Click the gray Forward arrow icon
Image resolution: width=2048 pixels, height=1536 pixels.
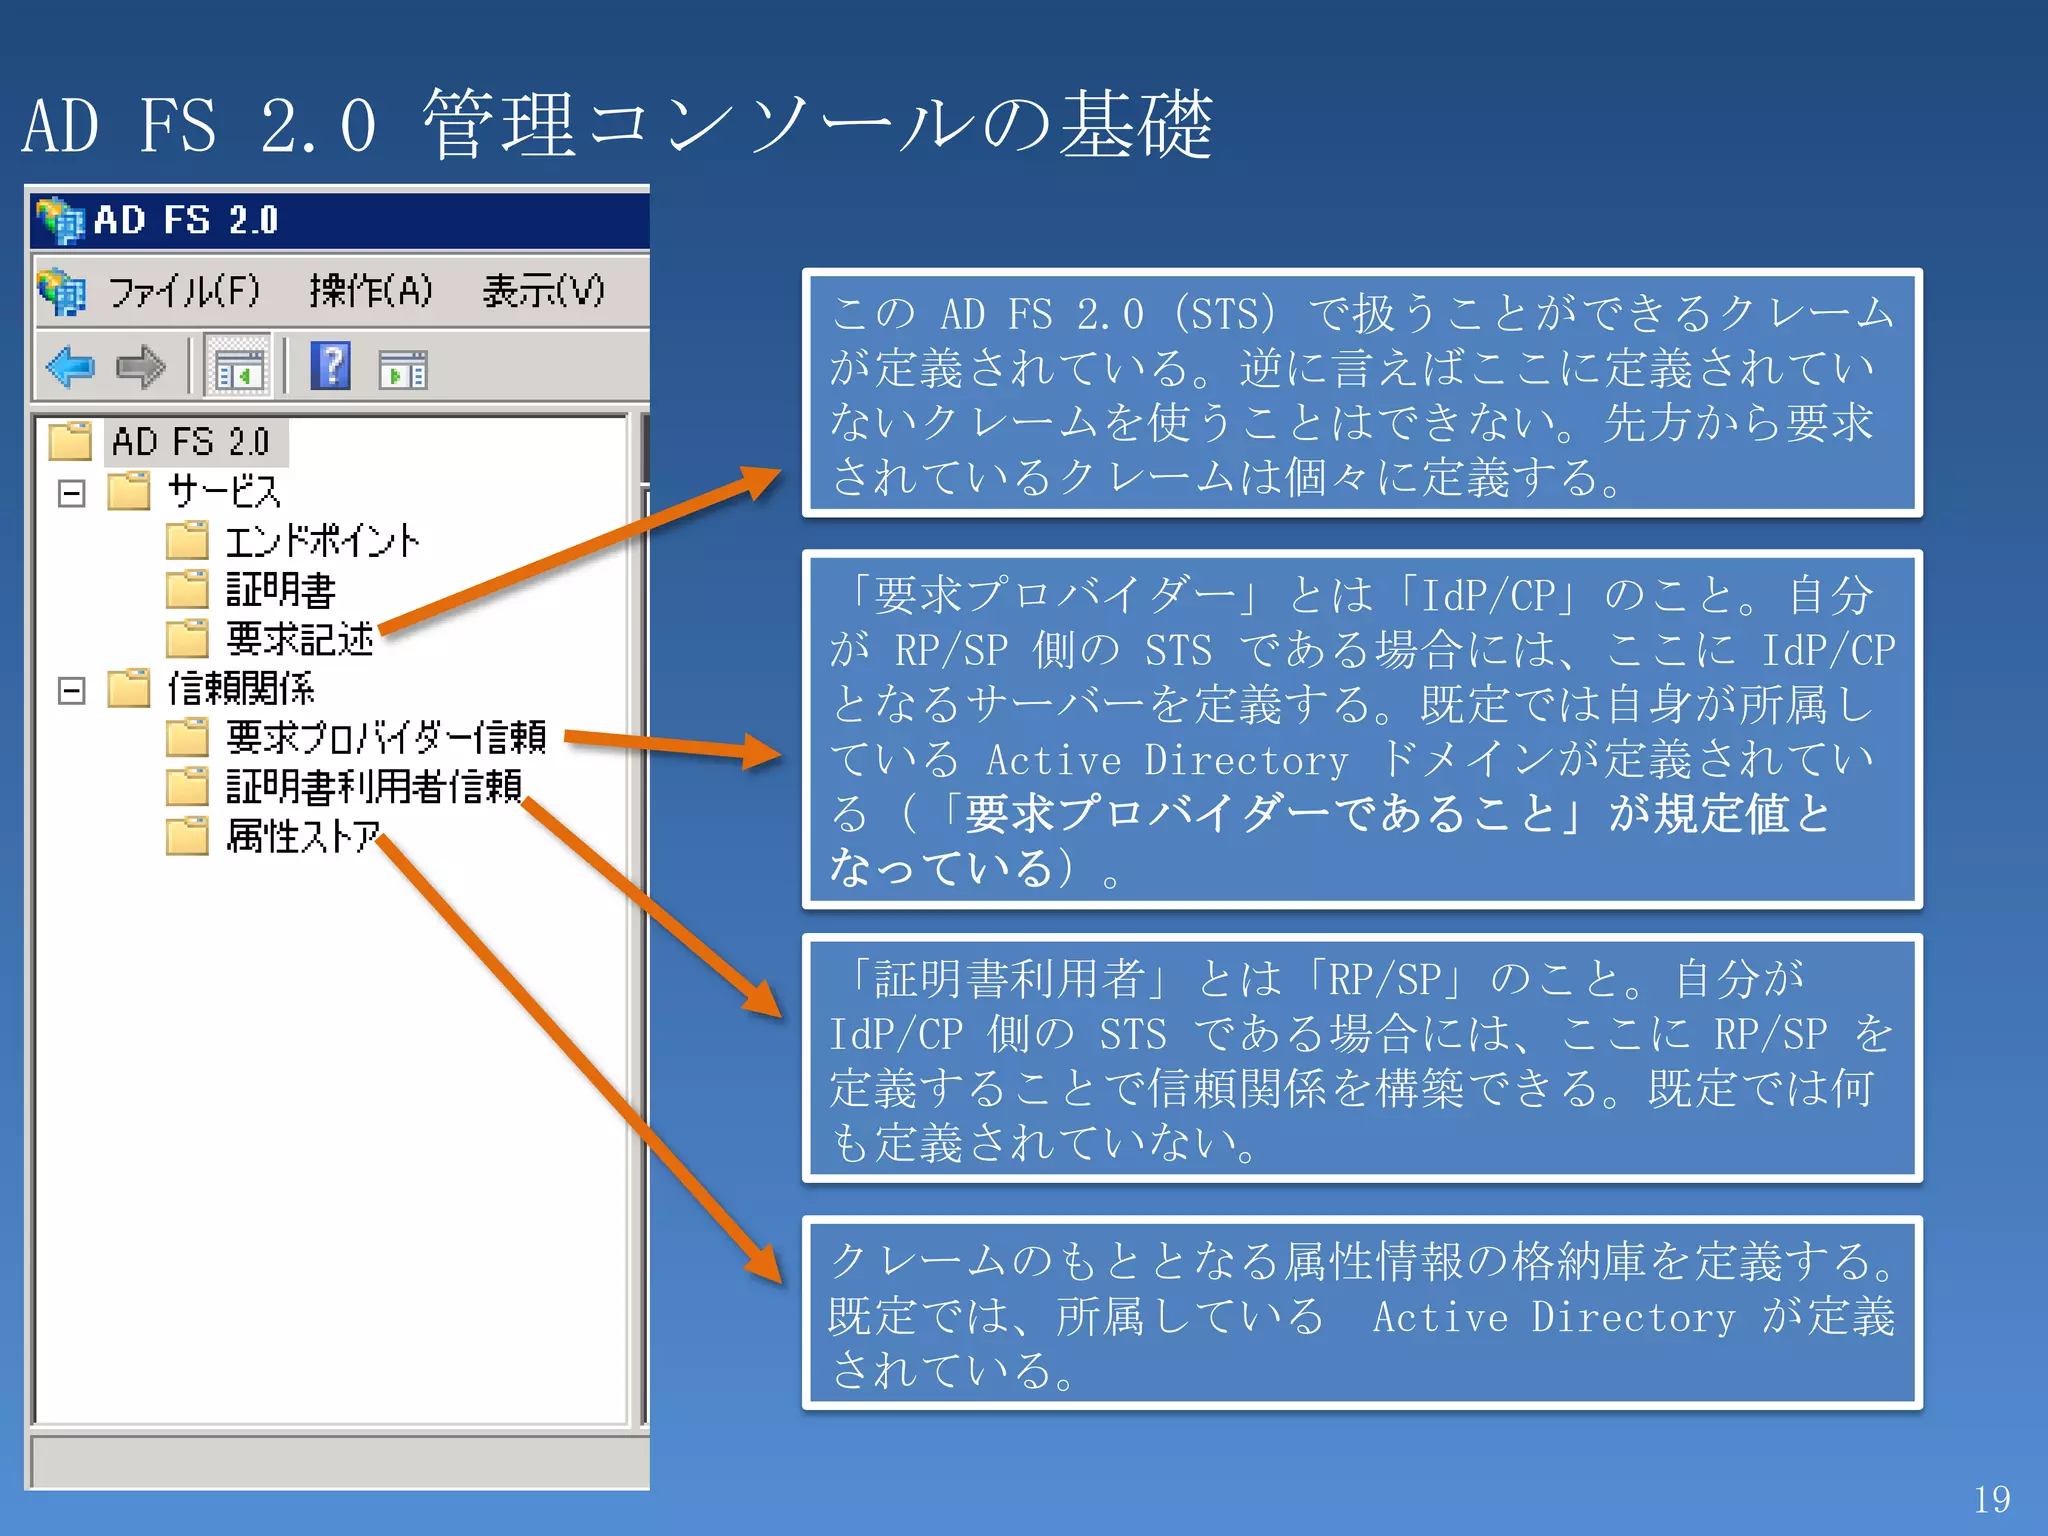141,367
